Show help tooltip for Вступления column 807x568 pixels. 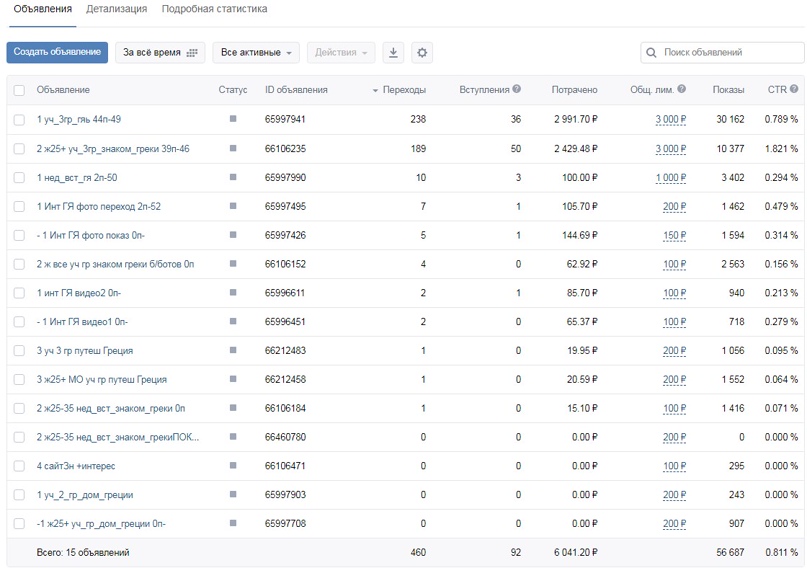pos(517,88)
